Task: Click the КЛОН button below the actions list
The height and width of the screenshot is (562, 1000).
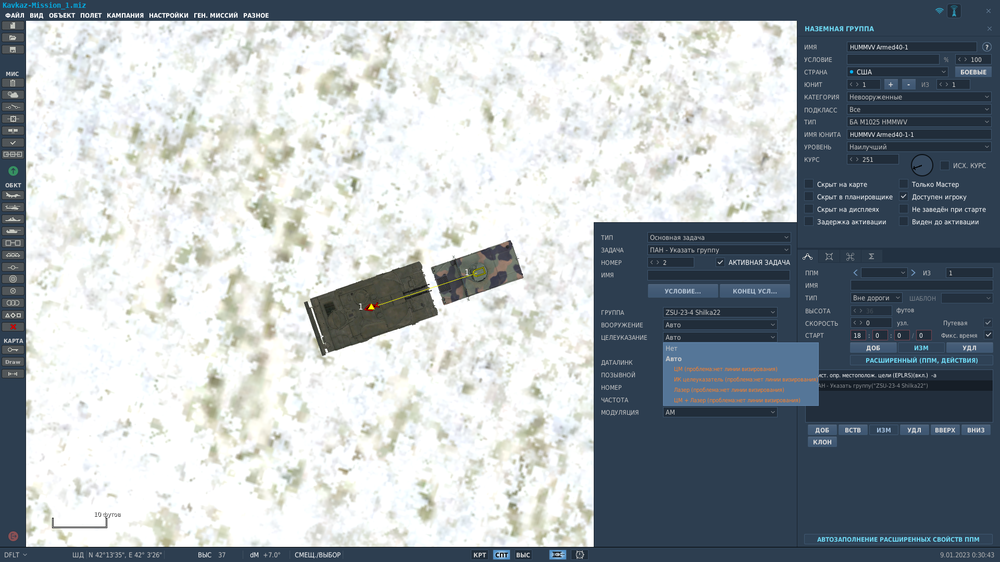Action: [x=822, y=442]
